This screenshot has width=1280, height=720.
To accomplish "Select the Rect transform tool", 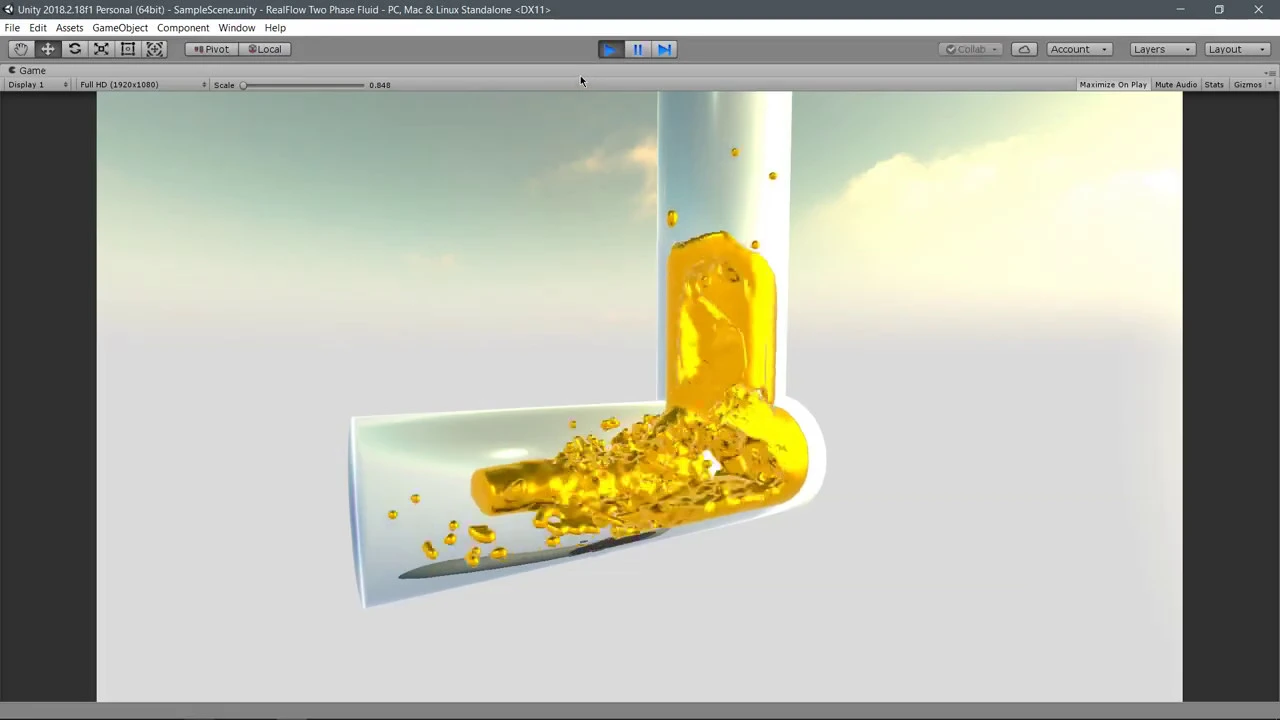I will tap(128, 49).
